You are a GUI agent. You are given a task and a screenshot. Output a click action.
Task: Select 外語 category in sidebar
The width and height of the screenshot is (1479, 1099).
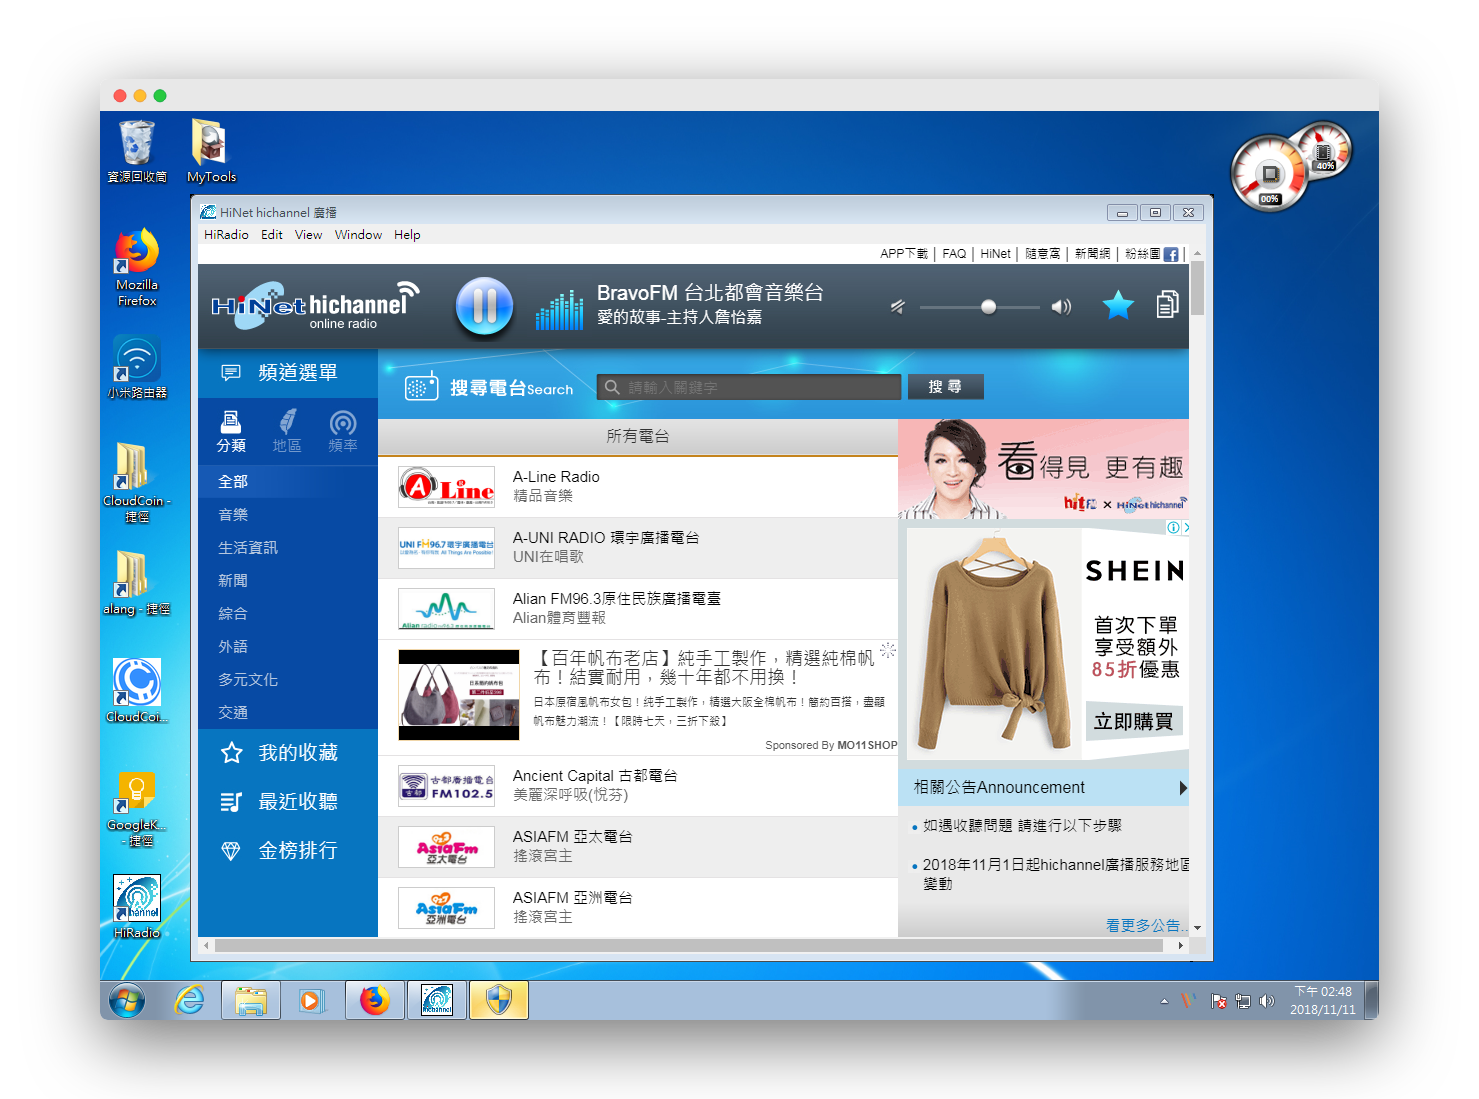pyautogui.click(x=288, y=646)
